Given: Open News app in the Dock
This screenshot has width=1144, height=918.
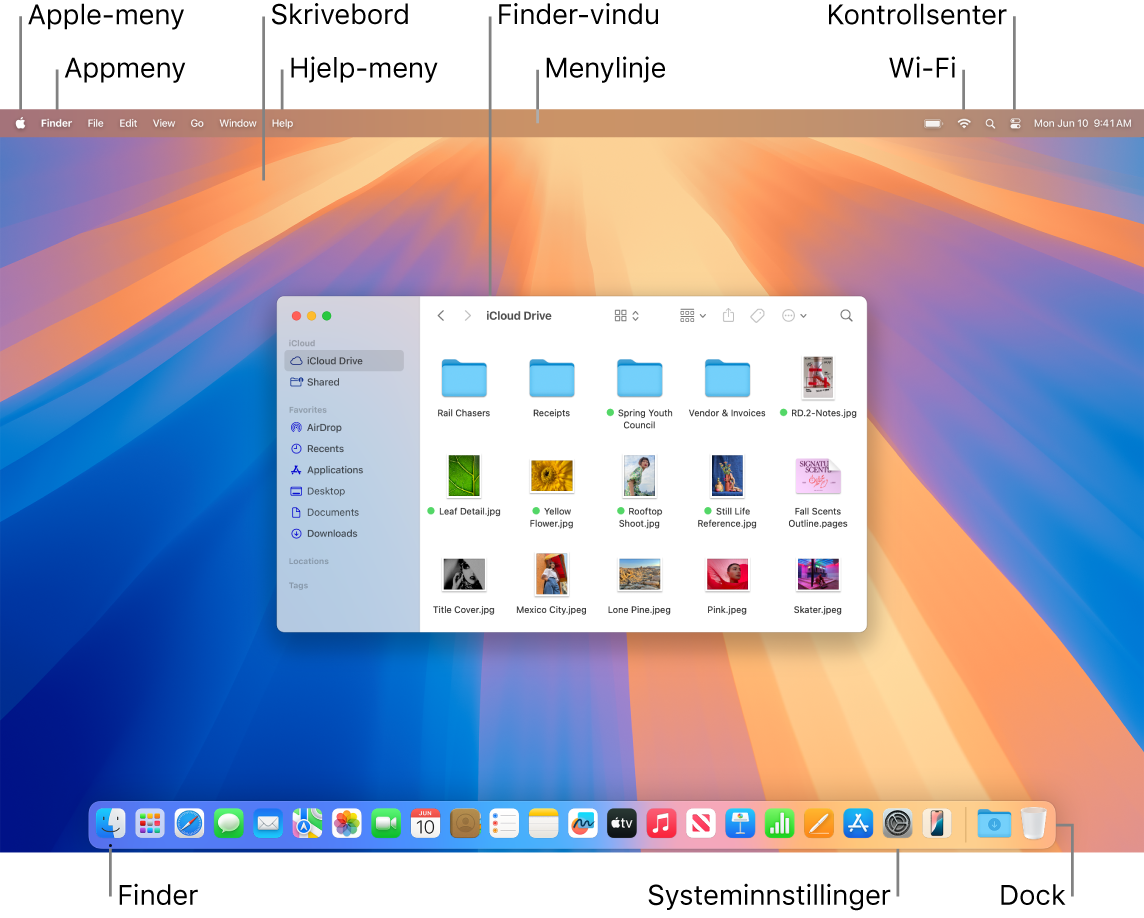Looking at the screenshot, I should click(x=701, y=824).
